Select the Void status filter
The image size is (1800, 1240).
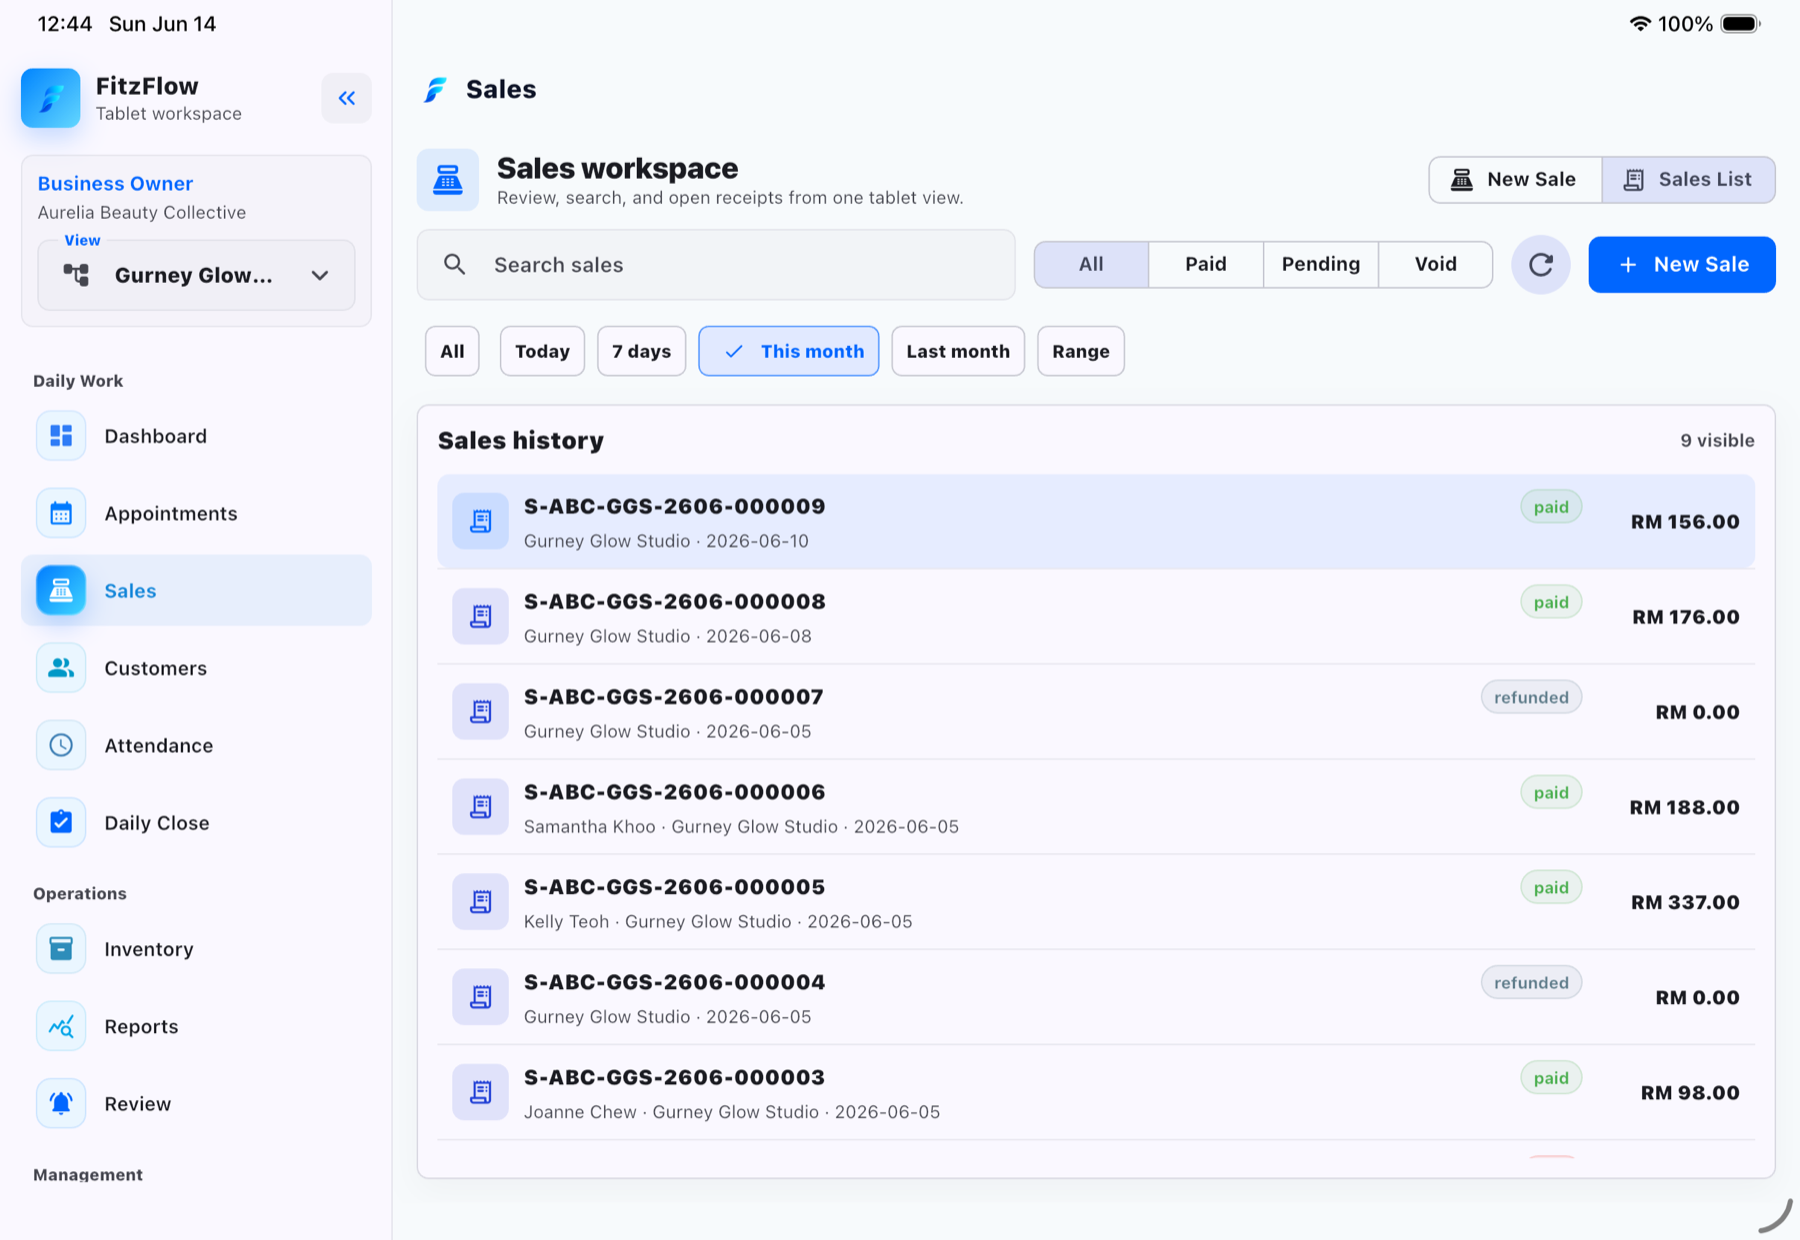(1435, 264)
